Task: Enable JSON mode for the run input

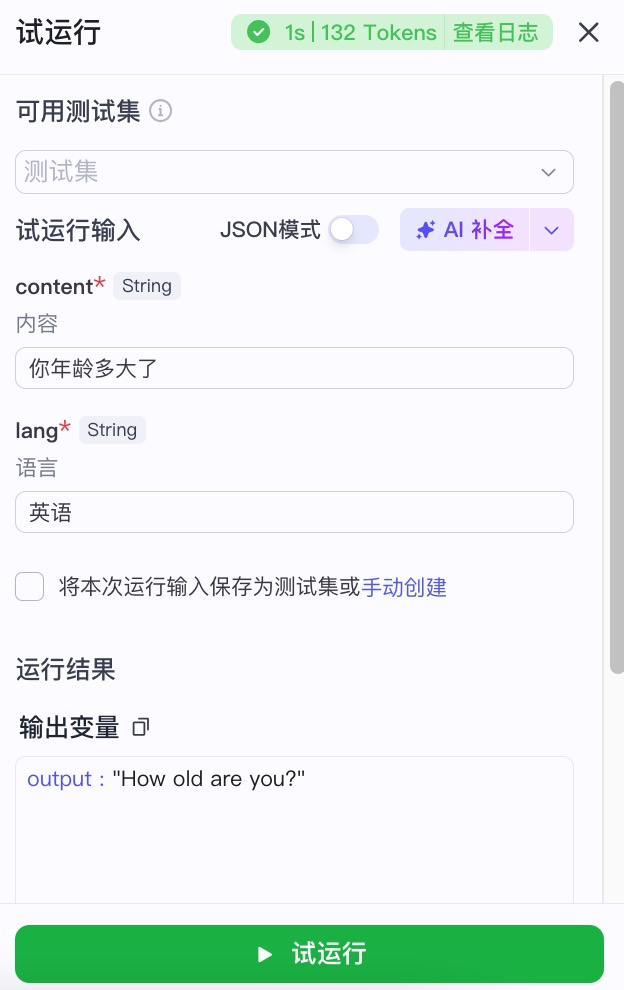Action: coord(354,229)
